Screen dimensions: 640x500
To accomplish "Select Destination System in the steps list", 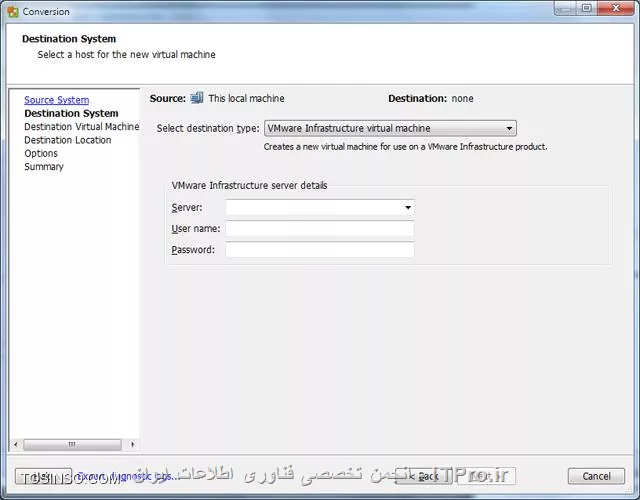I will pyautogui.click(x=71, y=113).
